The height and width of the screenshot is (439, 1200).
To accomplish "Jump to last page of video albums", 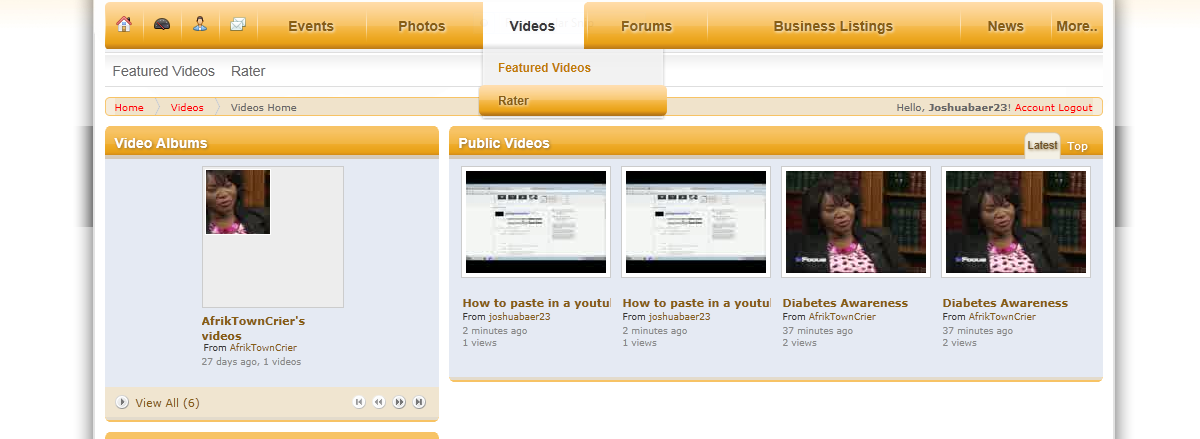I will 419,402.
